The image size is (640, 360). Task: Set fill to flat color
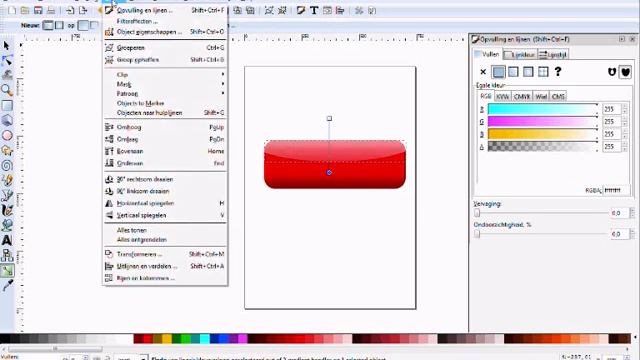click(498, 72)
